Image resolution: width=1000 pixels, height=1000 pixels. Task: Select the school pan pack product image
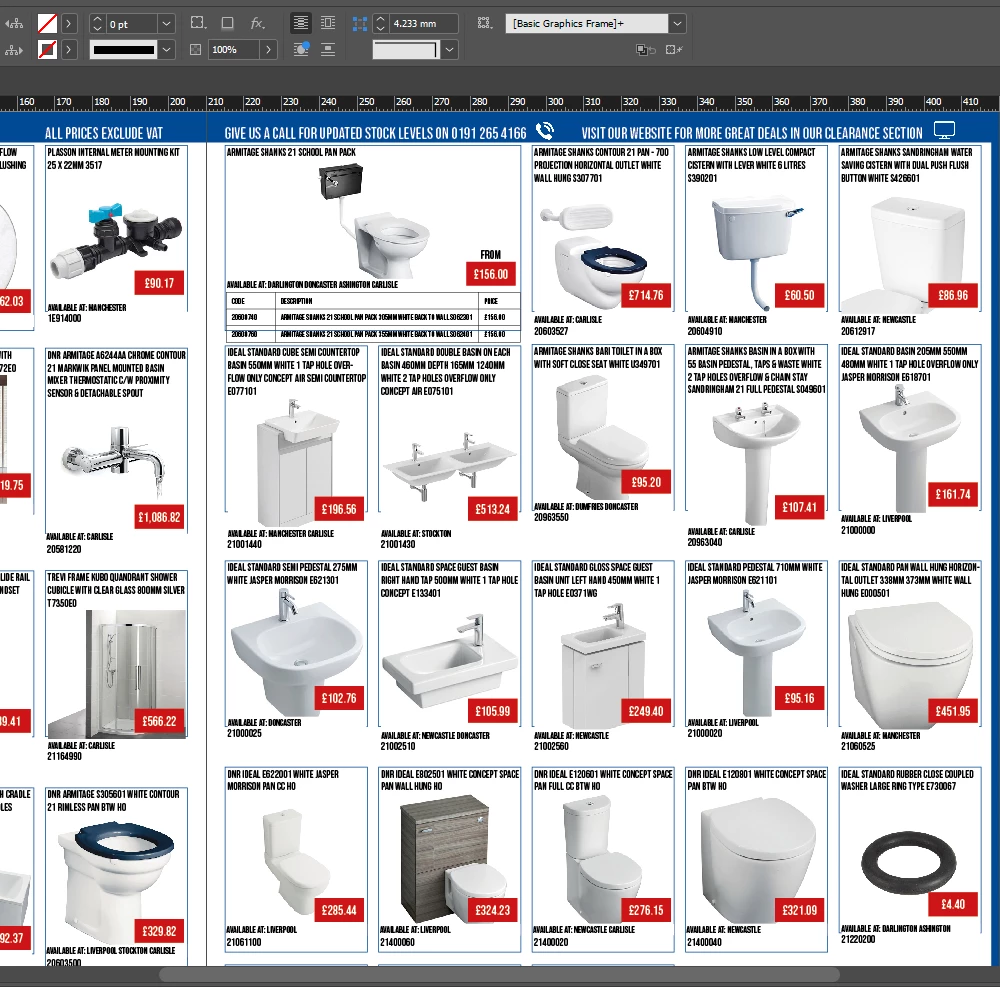coord(374,219)
